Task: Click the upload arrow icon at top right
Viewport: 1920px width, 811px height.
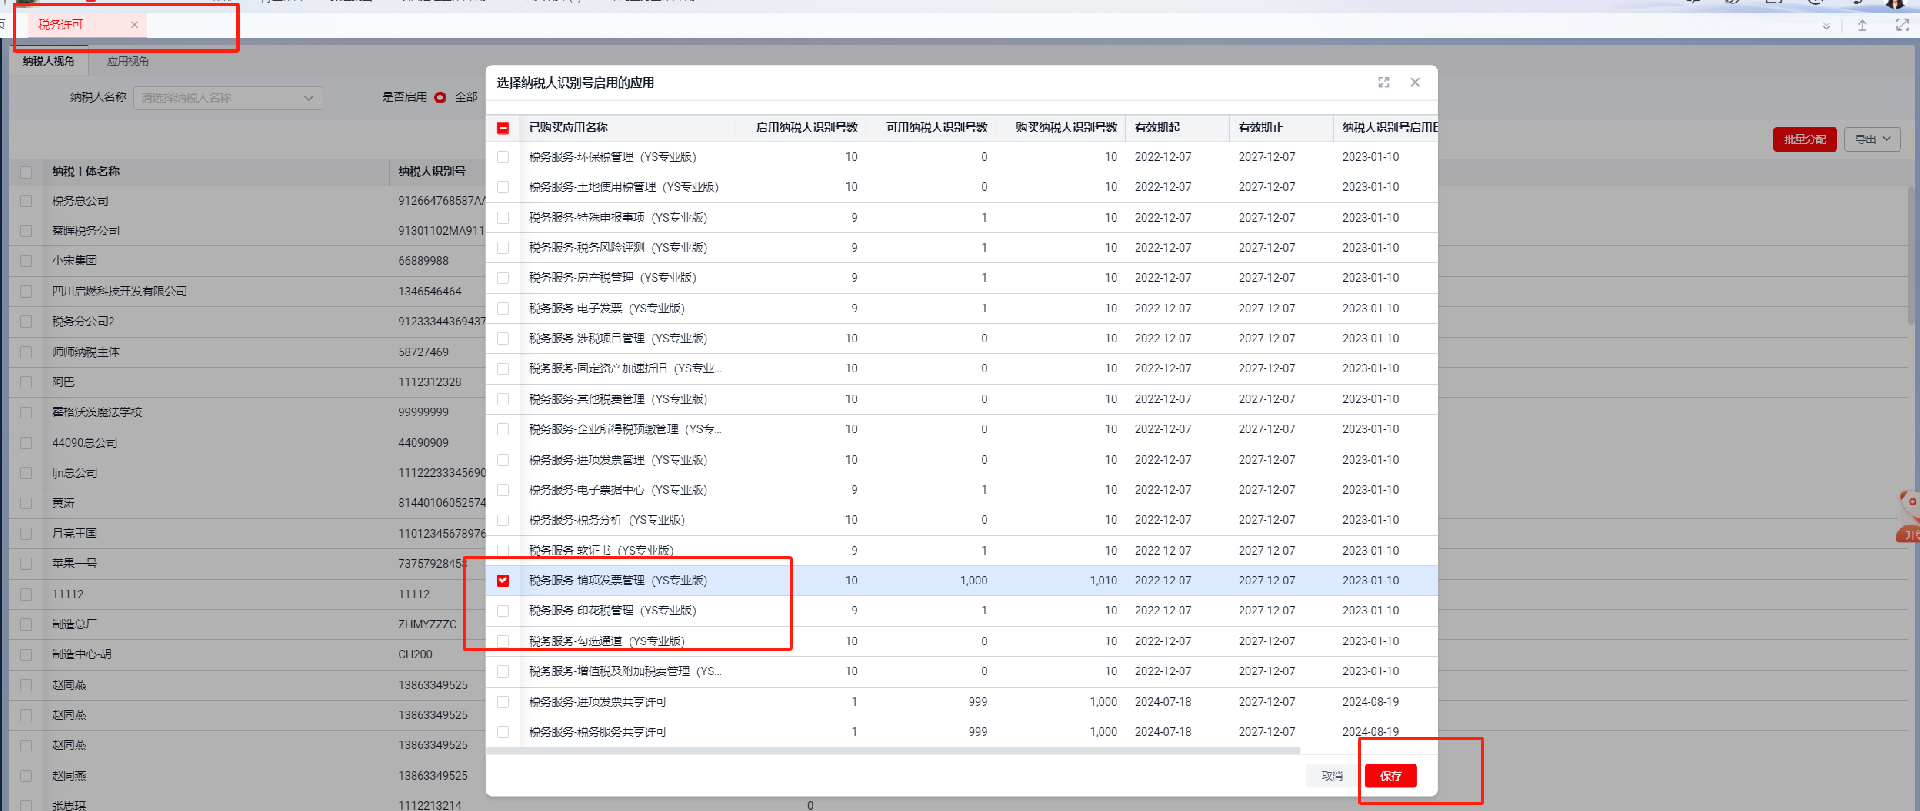Action: coord(1862,26)
